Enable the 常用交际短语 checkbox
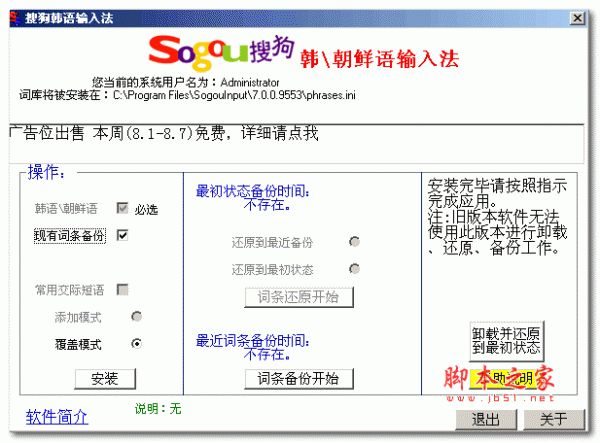The width and height of the screenshot is (600, 443). (122, 290)
